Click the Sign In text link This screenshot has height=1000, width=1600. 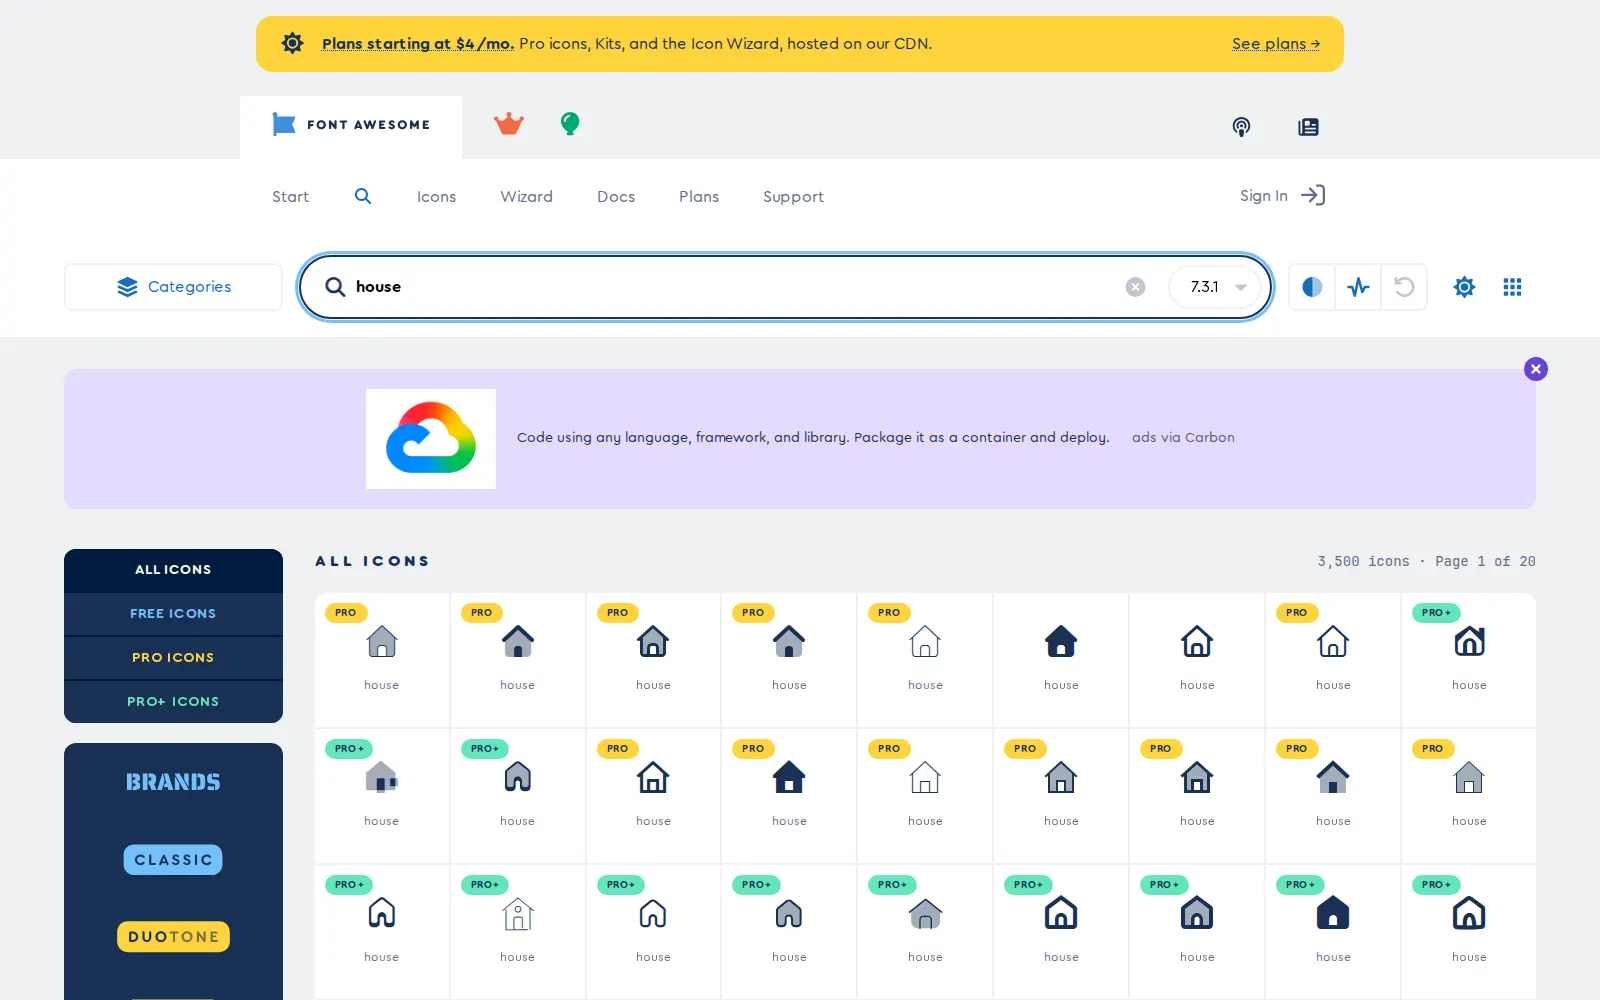pyautogui.click(x=1264, y=196)
